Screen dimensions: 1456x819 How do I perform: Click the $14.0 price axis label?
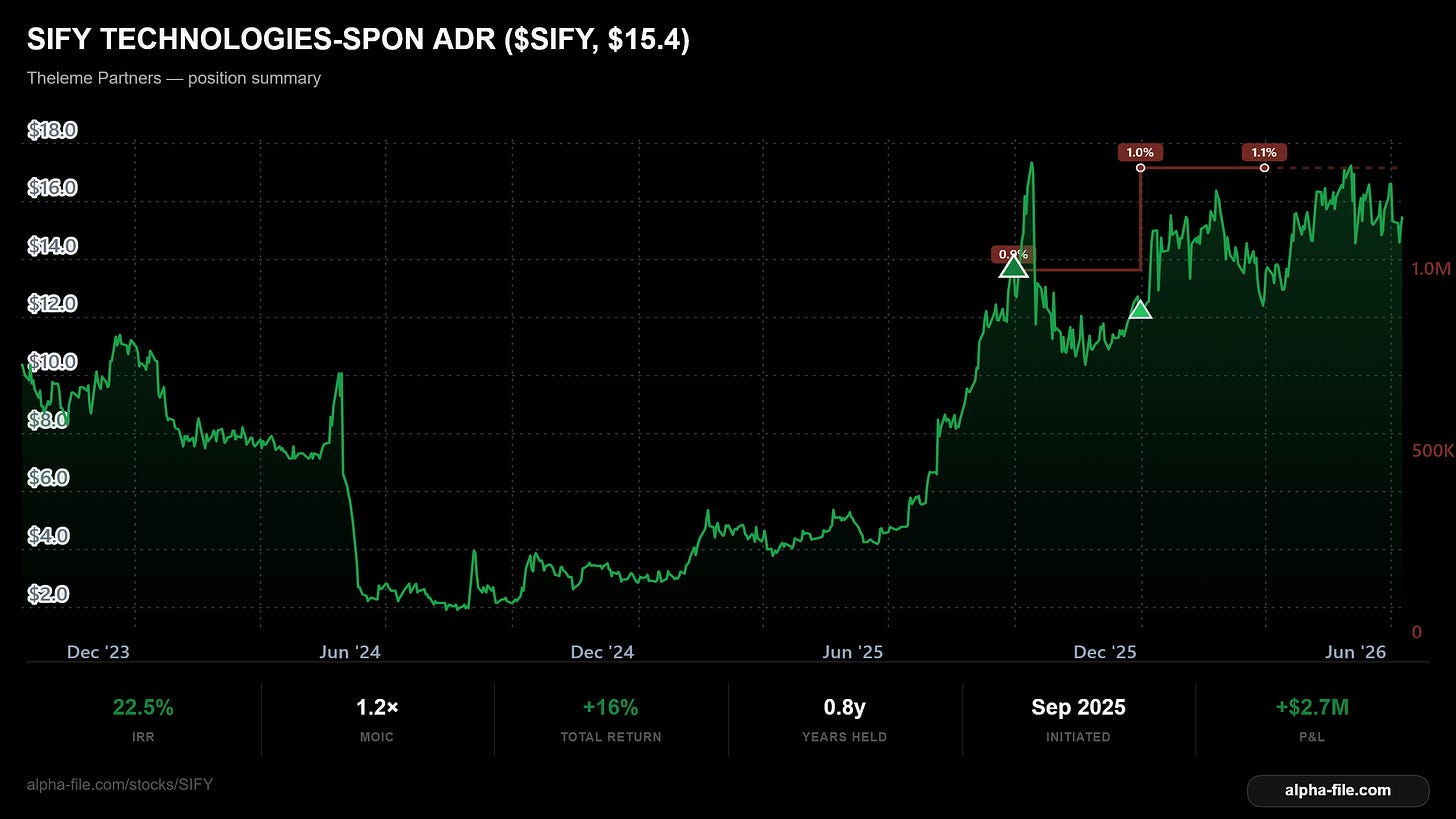(x=53, y=246)
